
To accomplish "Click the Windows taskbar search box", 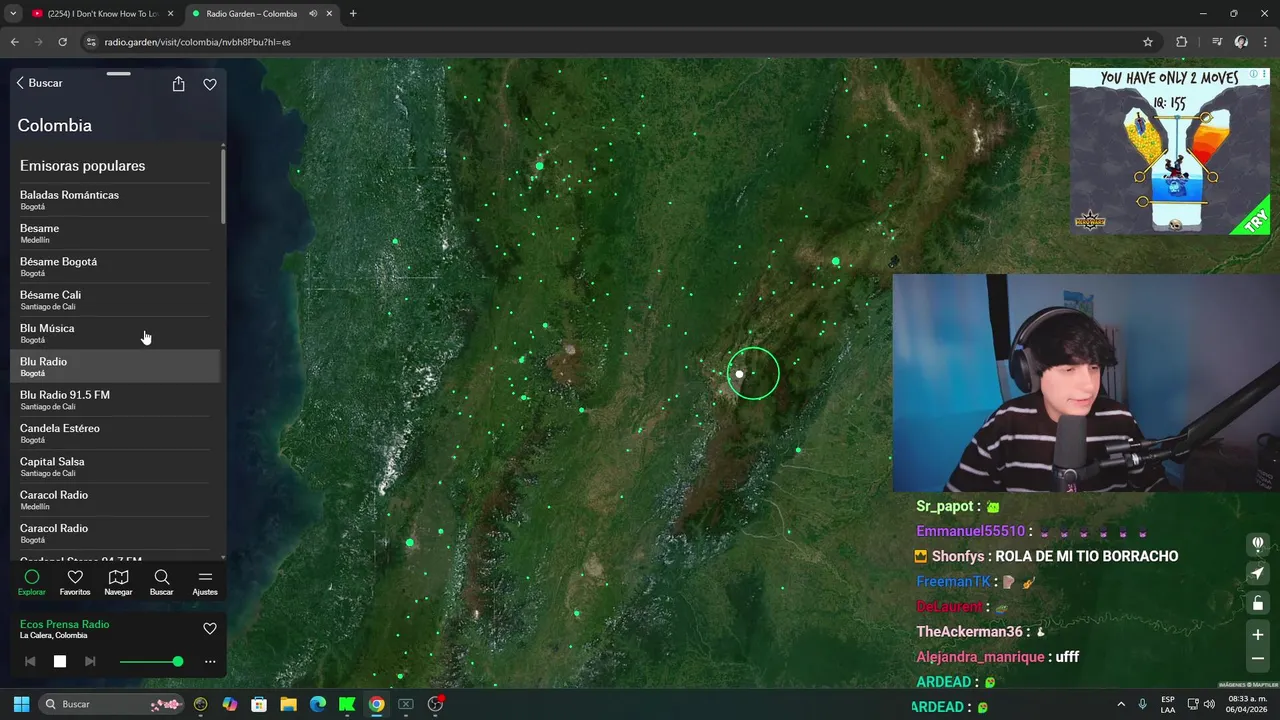I will pos(112,704).
